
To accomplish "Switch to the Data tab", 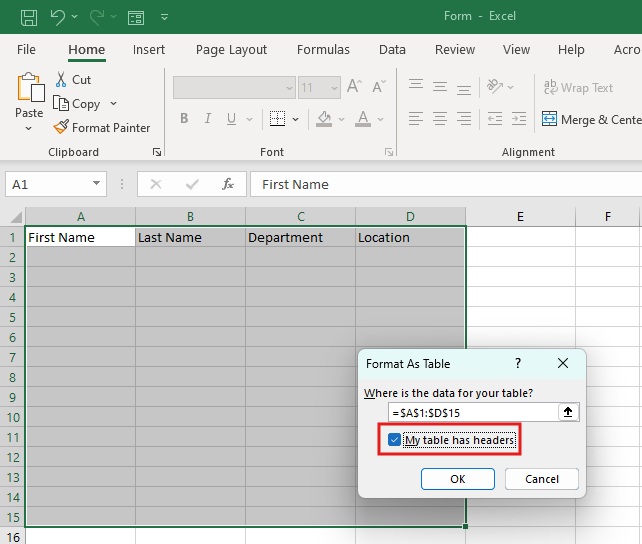I will 392,50.
